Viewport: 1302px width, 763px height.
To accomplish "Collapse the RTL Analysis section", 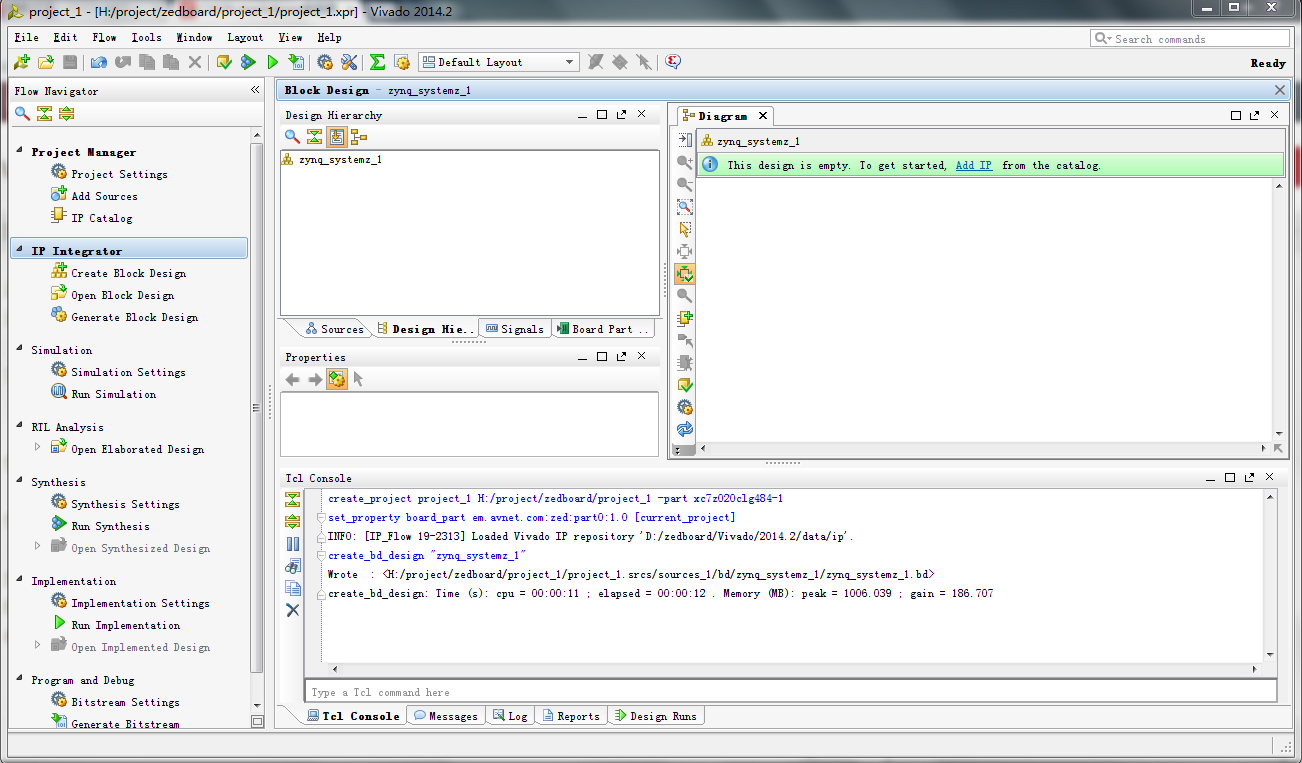I will coord(20,426).
